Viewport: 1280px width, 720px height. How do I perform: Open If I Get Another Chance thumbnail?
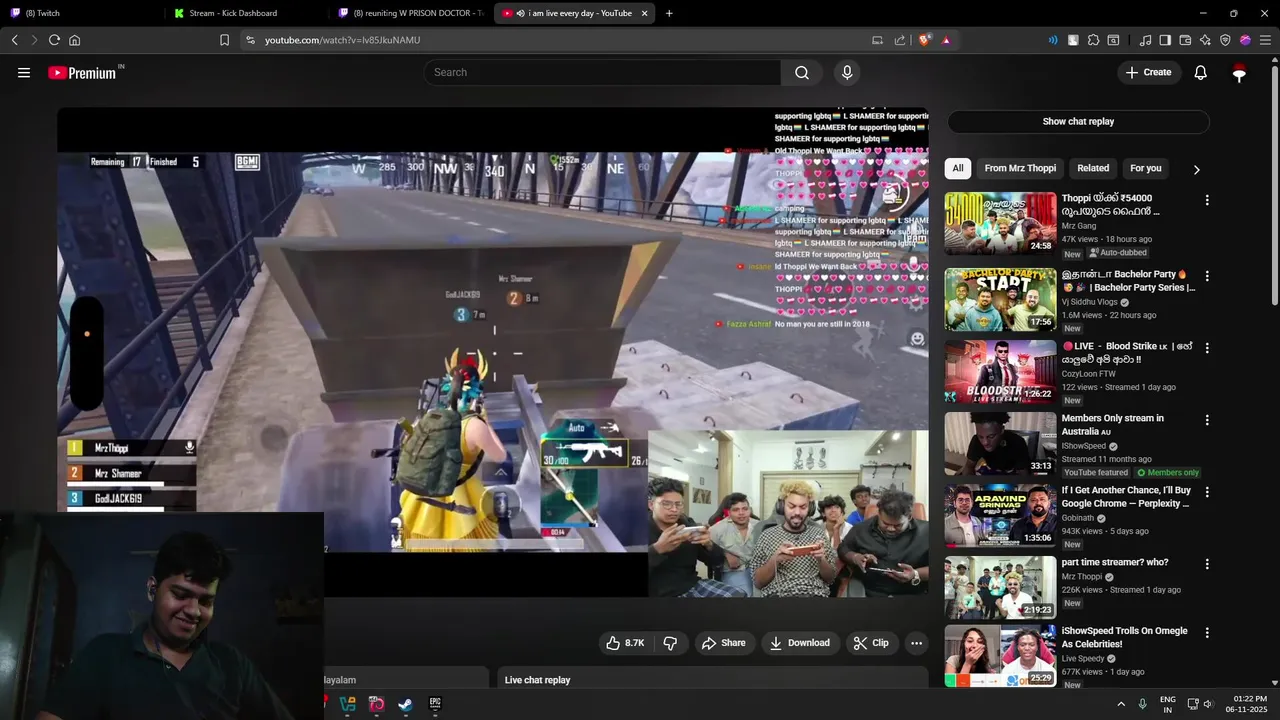click(1000, 515)
